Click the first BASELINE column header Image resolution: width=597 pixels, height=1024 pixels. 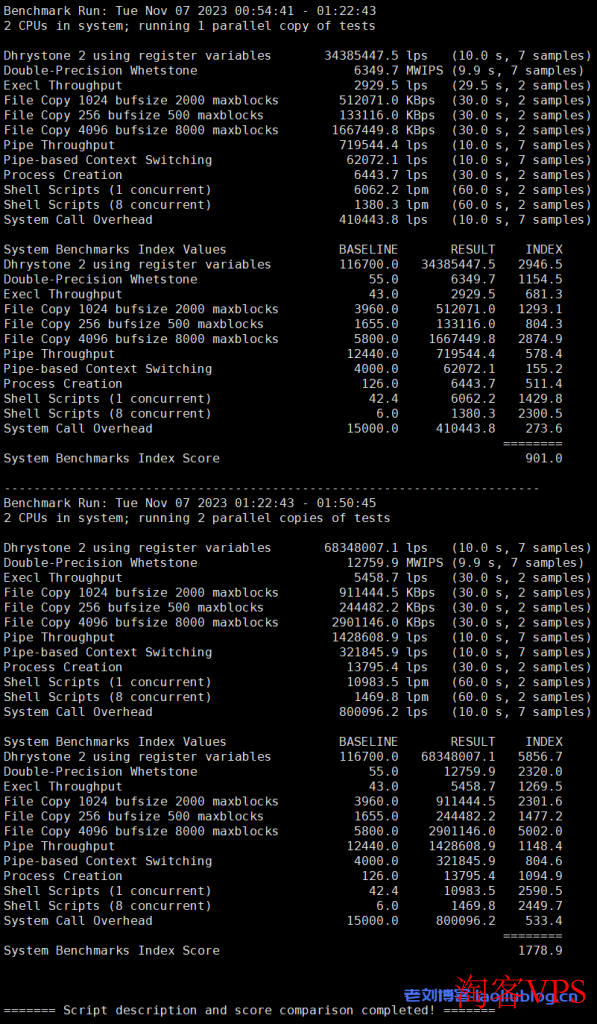click(368, 249)
